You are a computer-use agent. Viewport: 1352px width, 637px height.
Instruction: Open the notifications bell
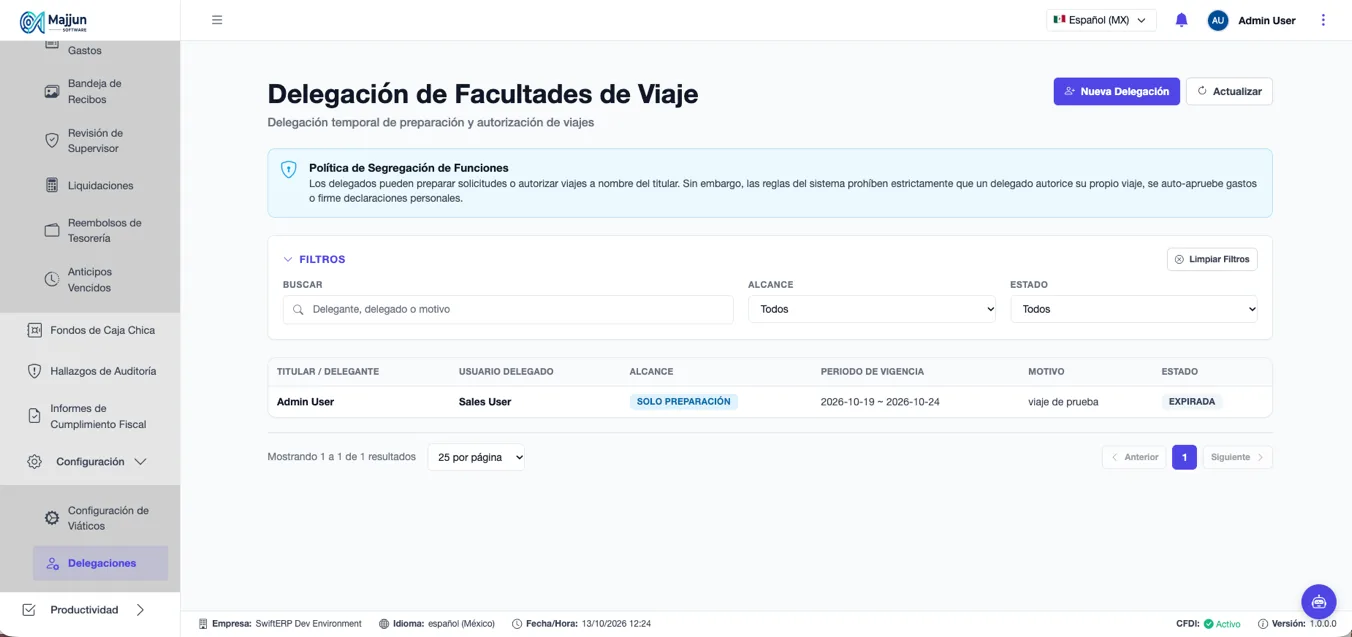coord(1181,20)
